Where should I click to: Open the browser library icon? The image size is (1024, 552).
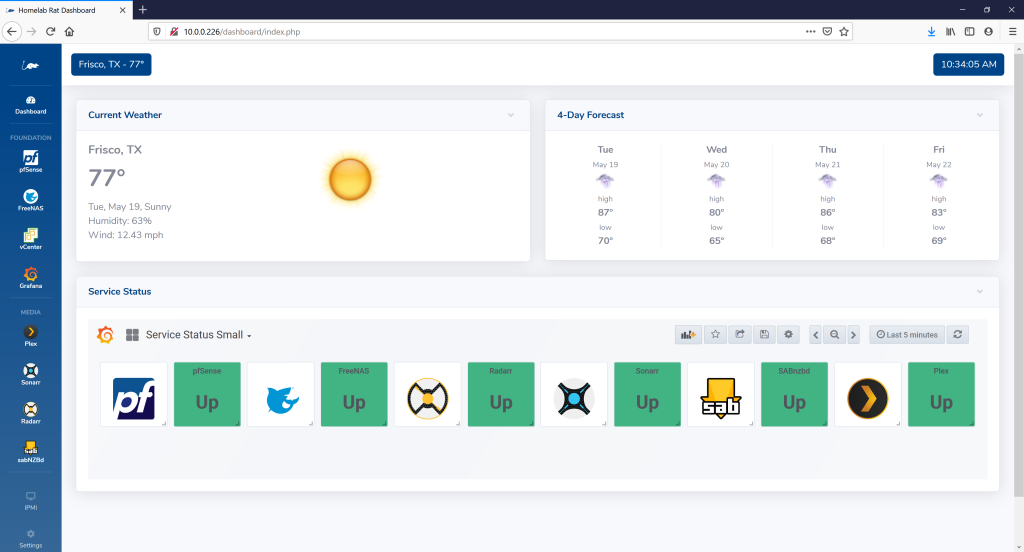(x=950, y=31)
